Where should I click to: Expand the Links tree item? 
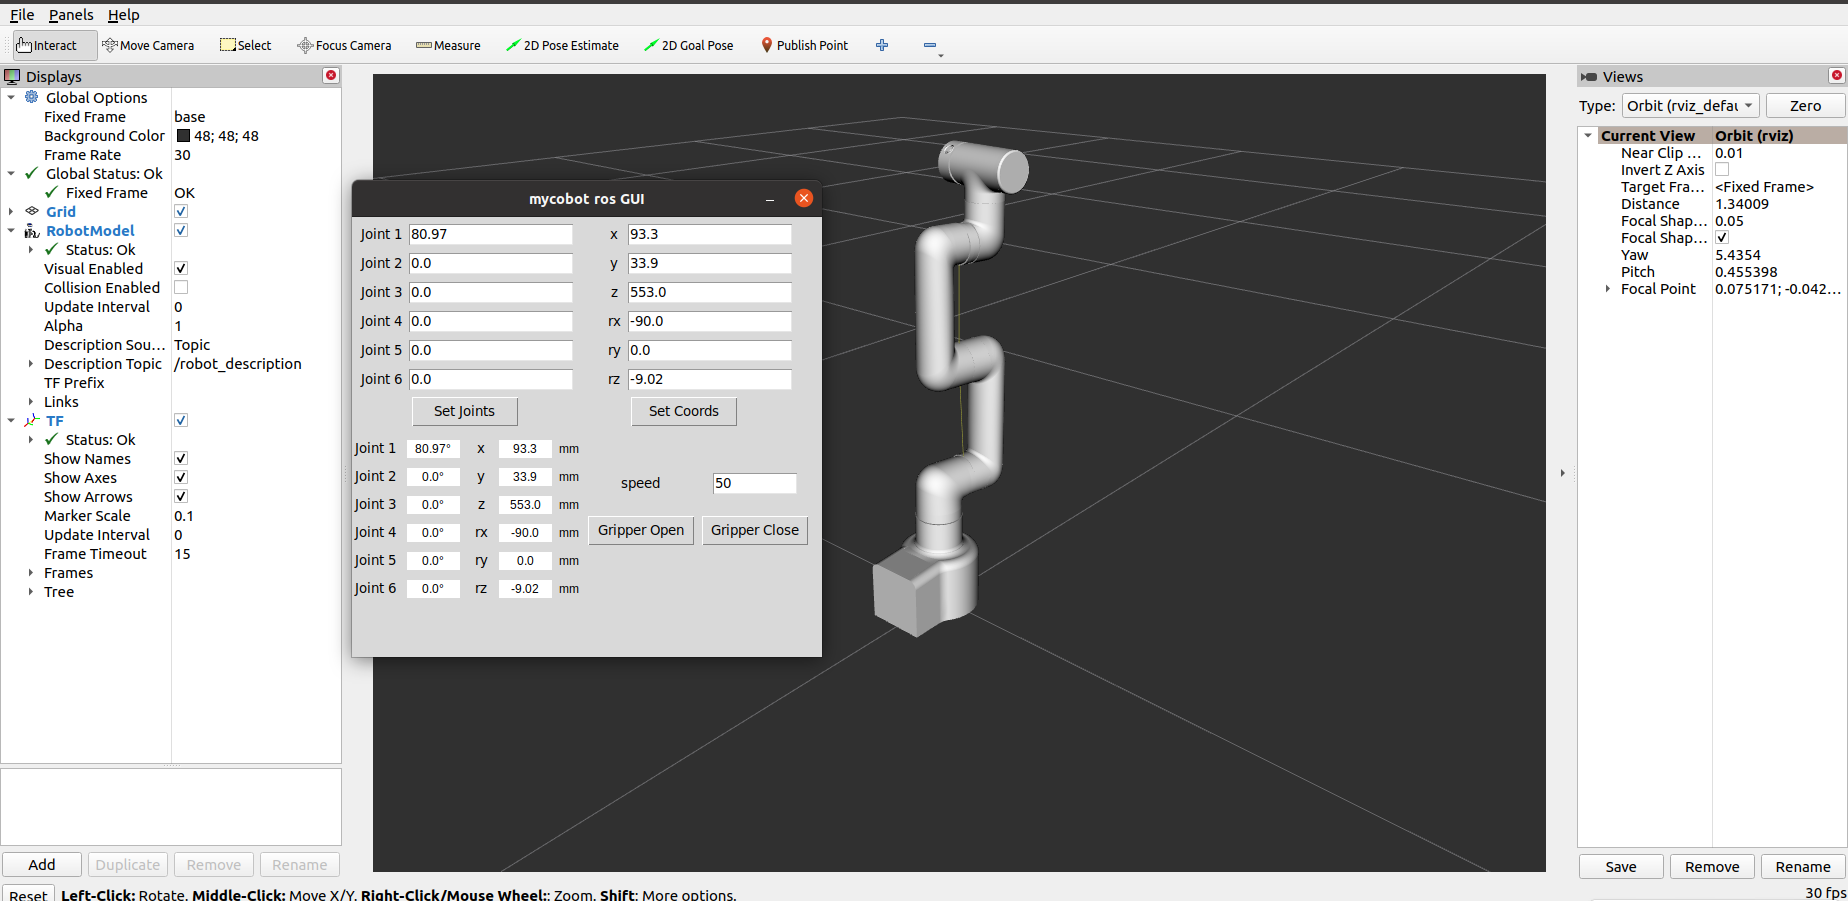click(31, 402)
